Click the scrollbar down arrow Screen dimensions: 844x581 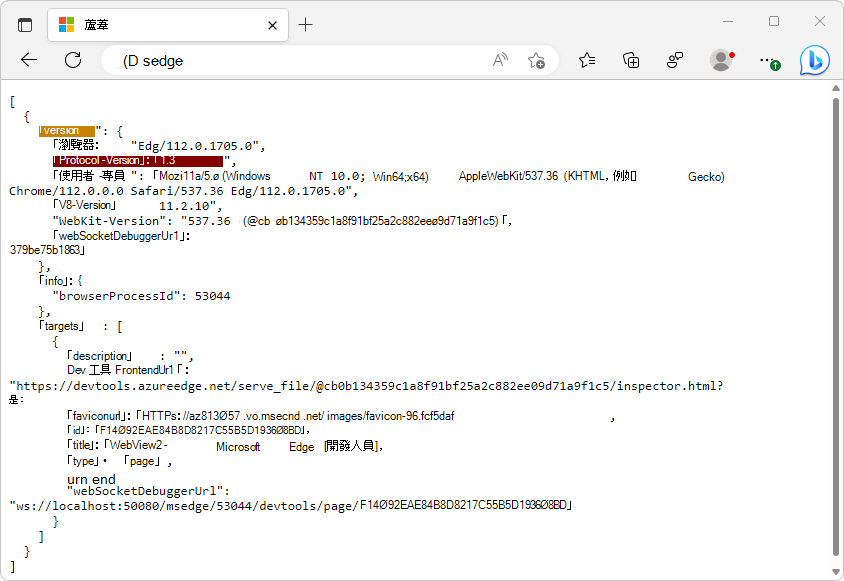tap(835, 572)
